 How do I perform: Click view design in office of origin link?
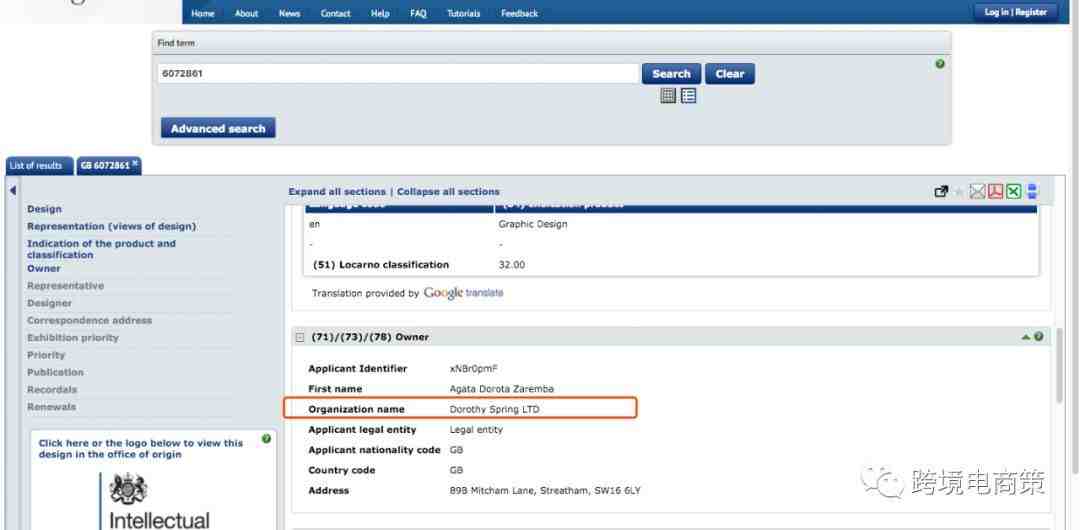tap(141, 449)
